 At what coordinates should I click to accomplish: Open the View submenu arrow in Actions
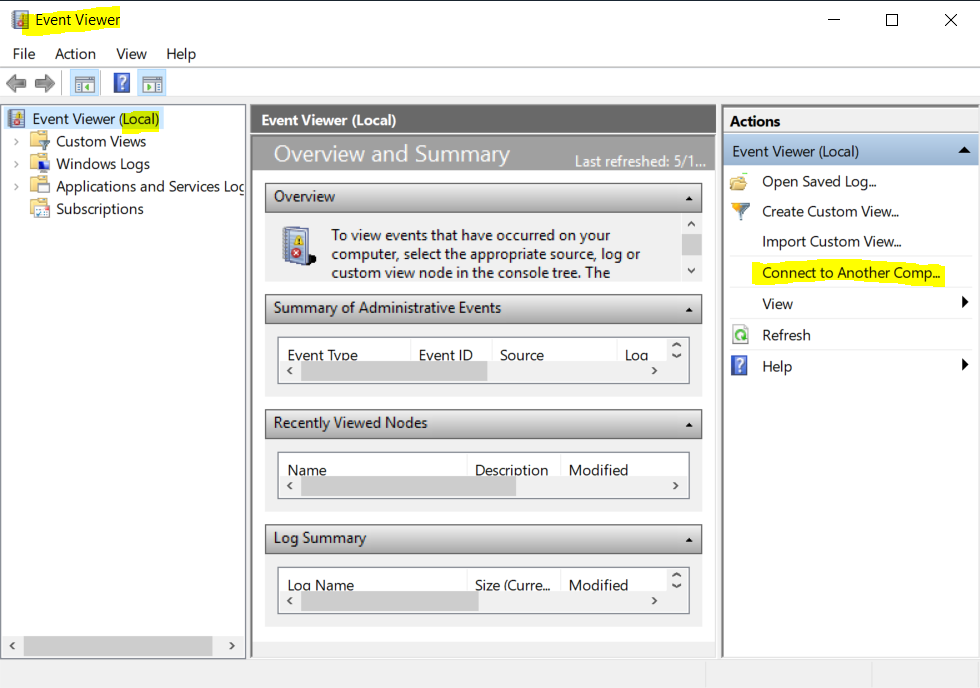[x=965, y=302]
